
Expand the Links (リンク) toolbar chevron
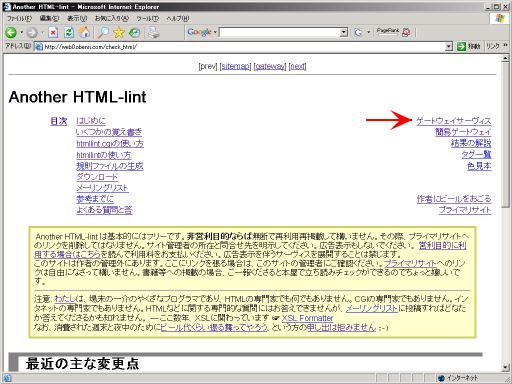pos(505,45)
